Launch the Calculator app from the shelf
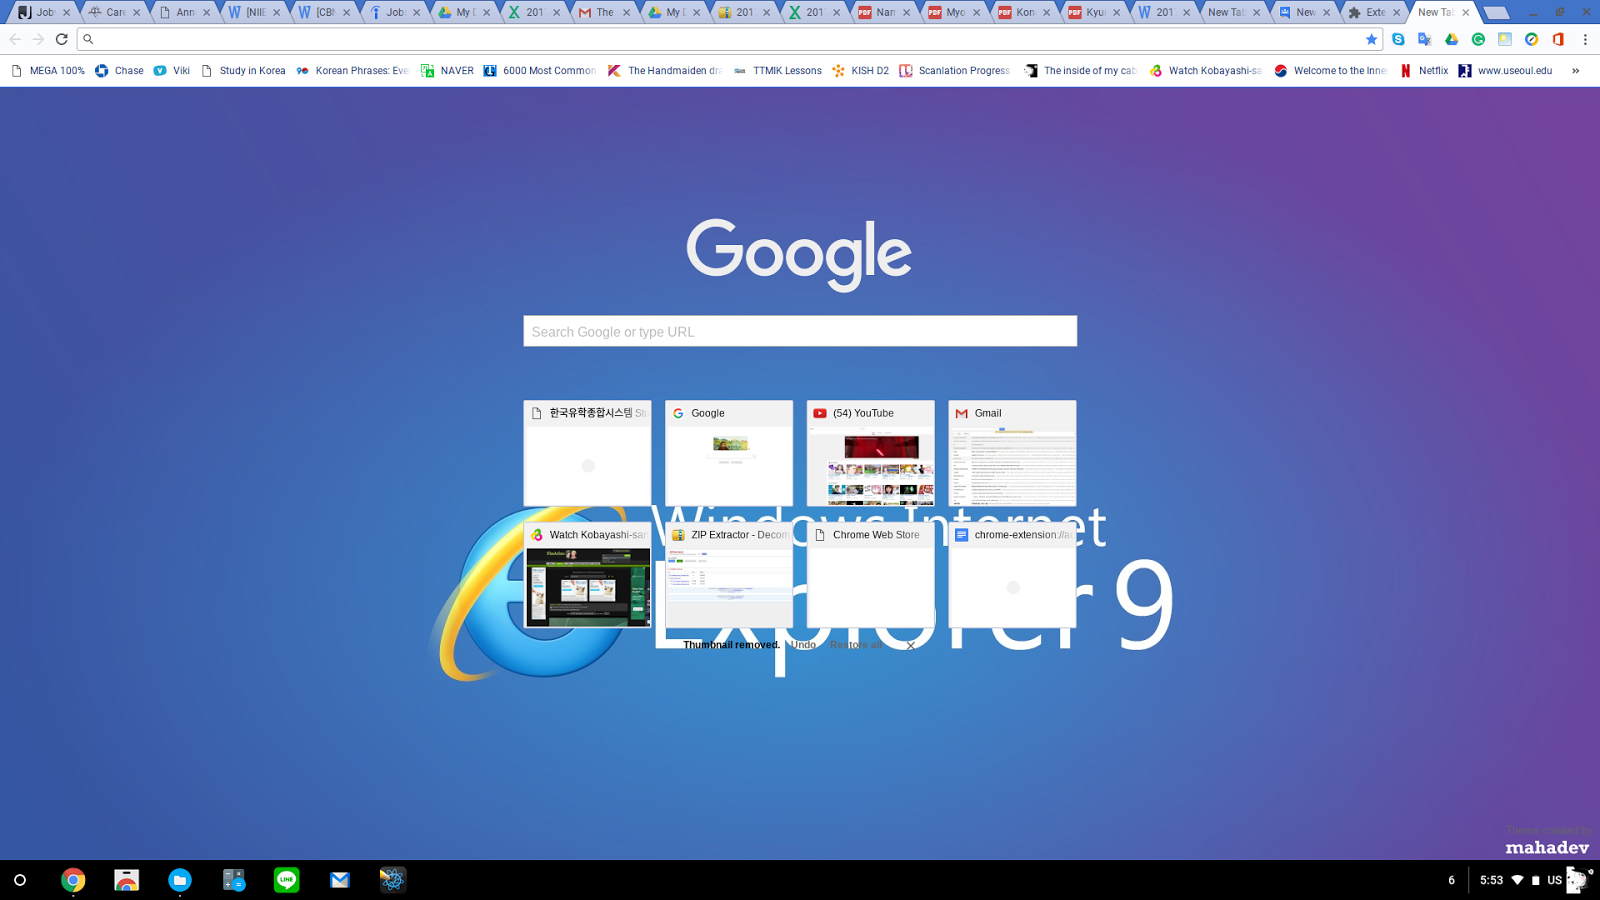 pos(233,880)
